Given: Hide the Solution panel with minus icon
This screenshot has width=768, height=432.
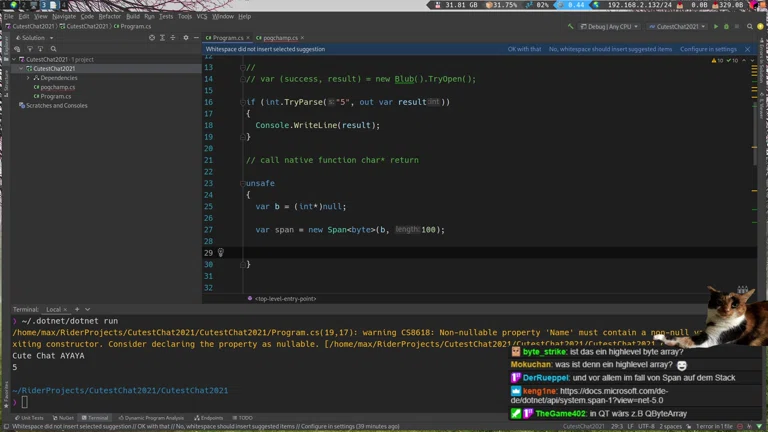Looking at the screenshot, I should coord(196,38).
